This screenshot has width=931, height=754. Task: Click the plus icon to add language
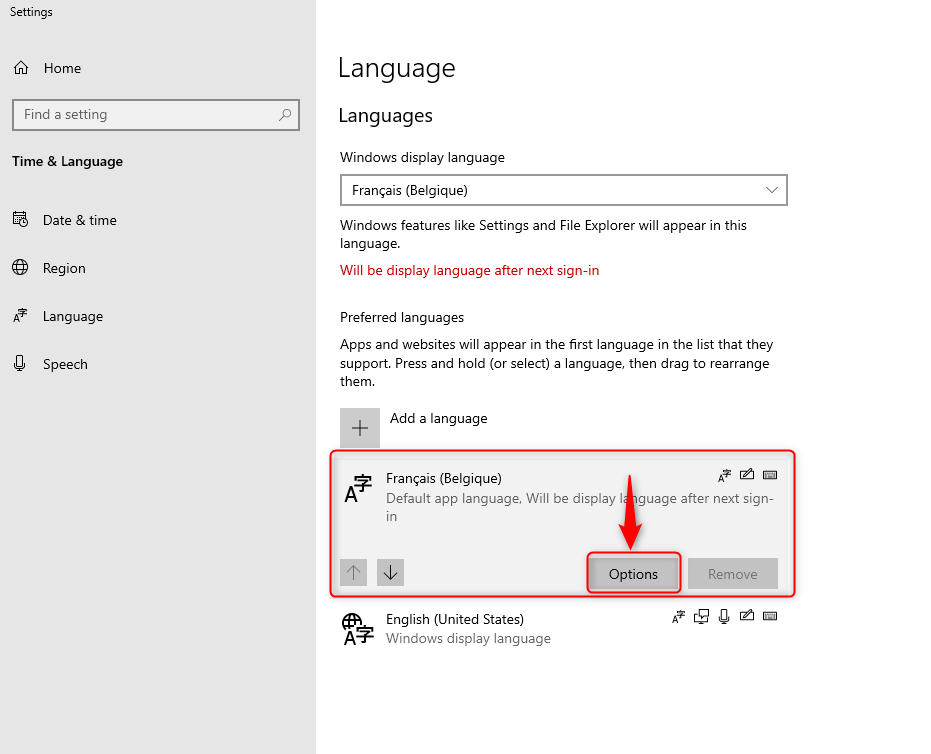(360, 427)
